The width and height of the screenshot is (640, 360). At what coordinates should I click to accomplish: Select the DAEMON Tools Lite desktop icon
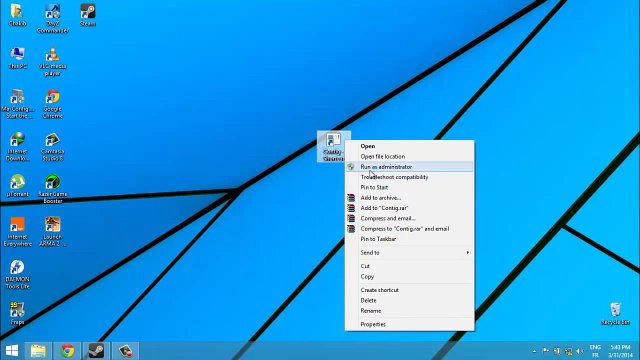18,274
